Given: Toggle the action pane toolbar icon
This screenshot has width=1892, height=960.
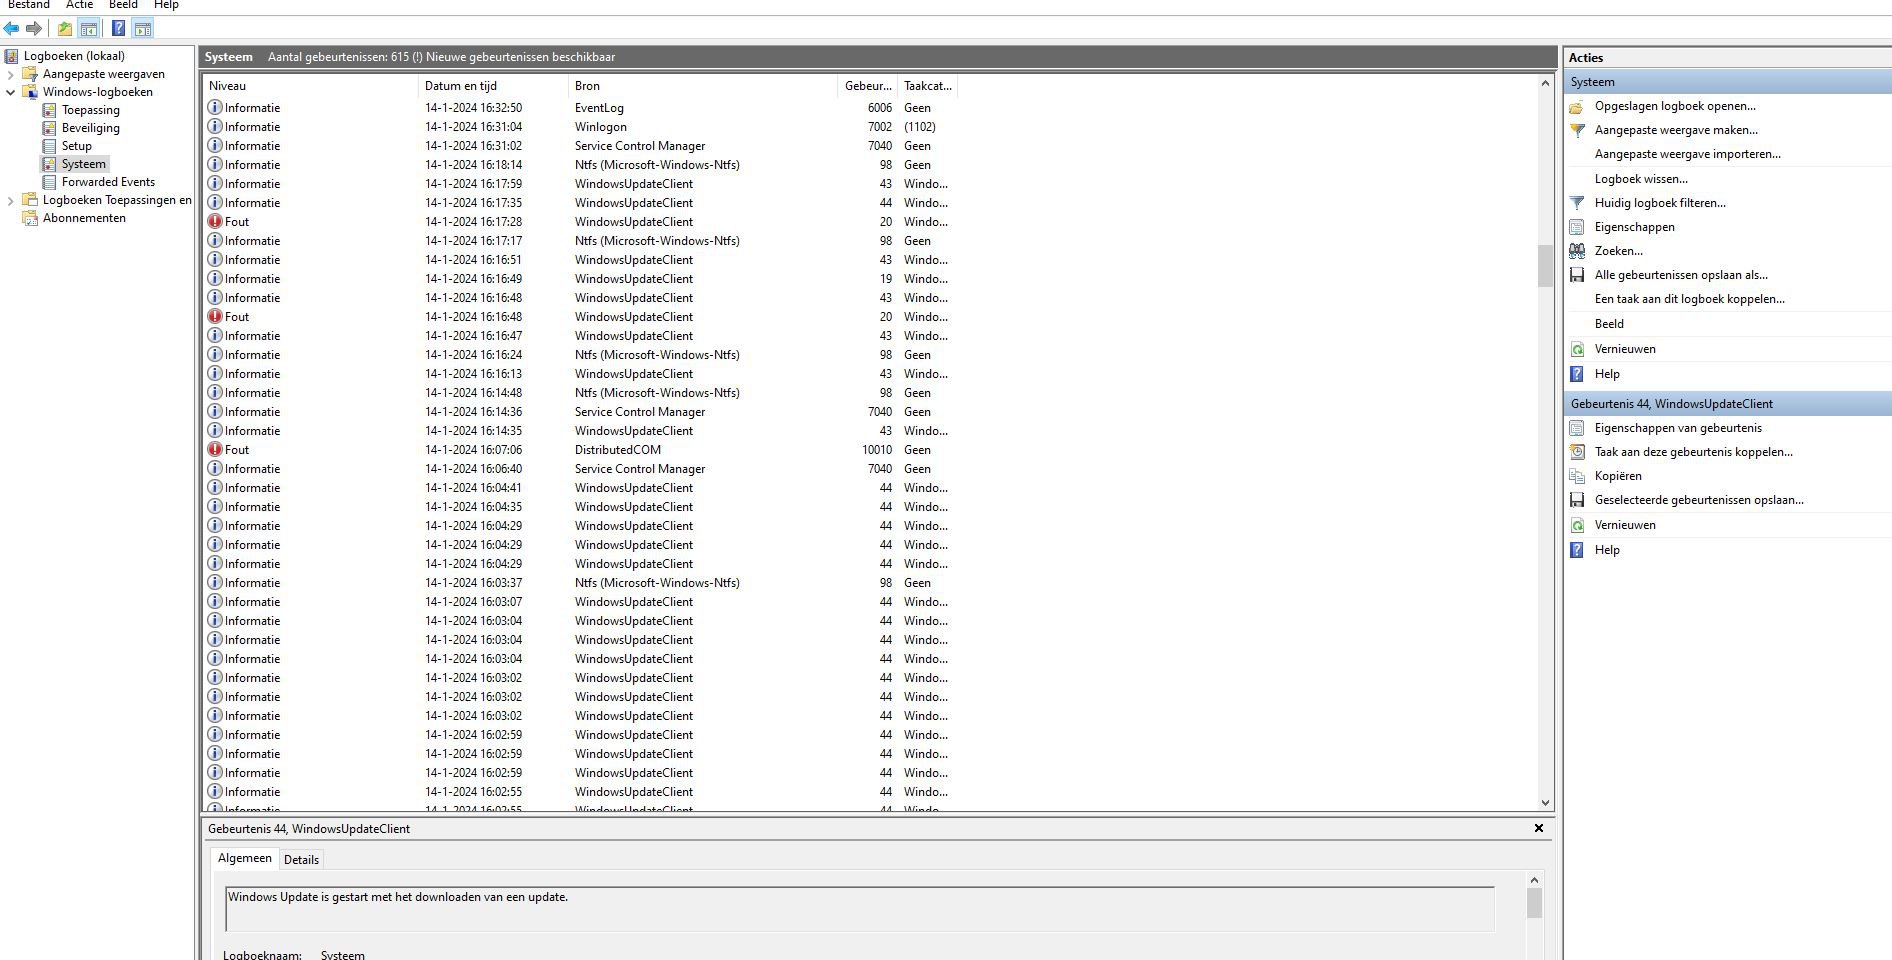Looking at the screenshot, I should 143,28.
